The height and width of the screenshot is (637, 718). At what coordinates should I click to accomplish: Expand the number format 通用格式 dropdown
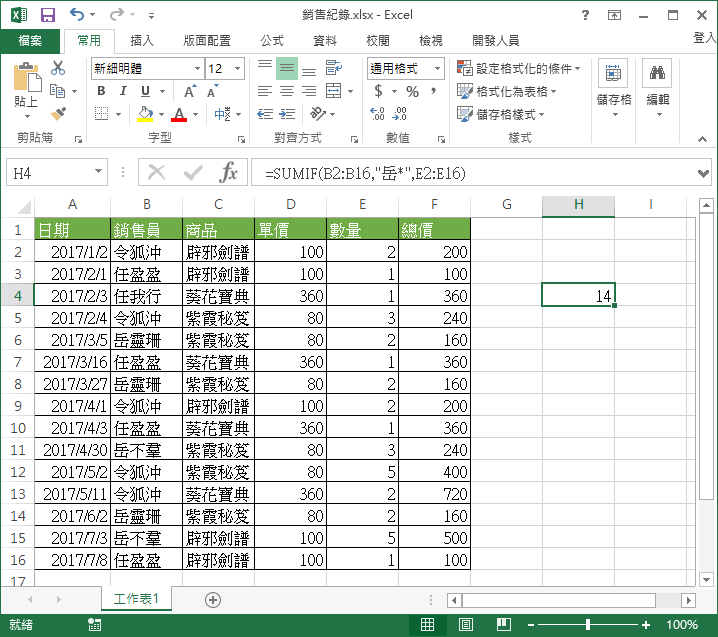438,69
